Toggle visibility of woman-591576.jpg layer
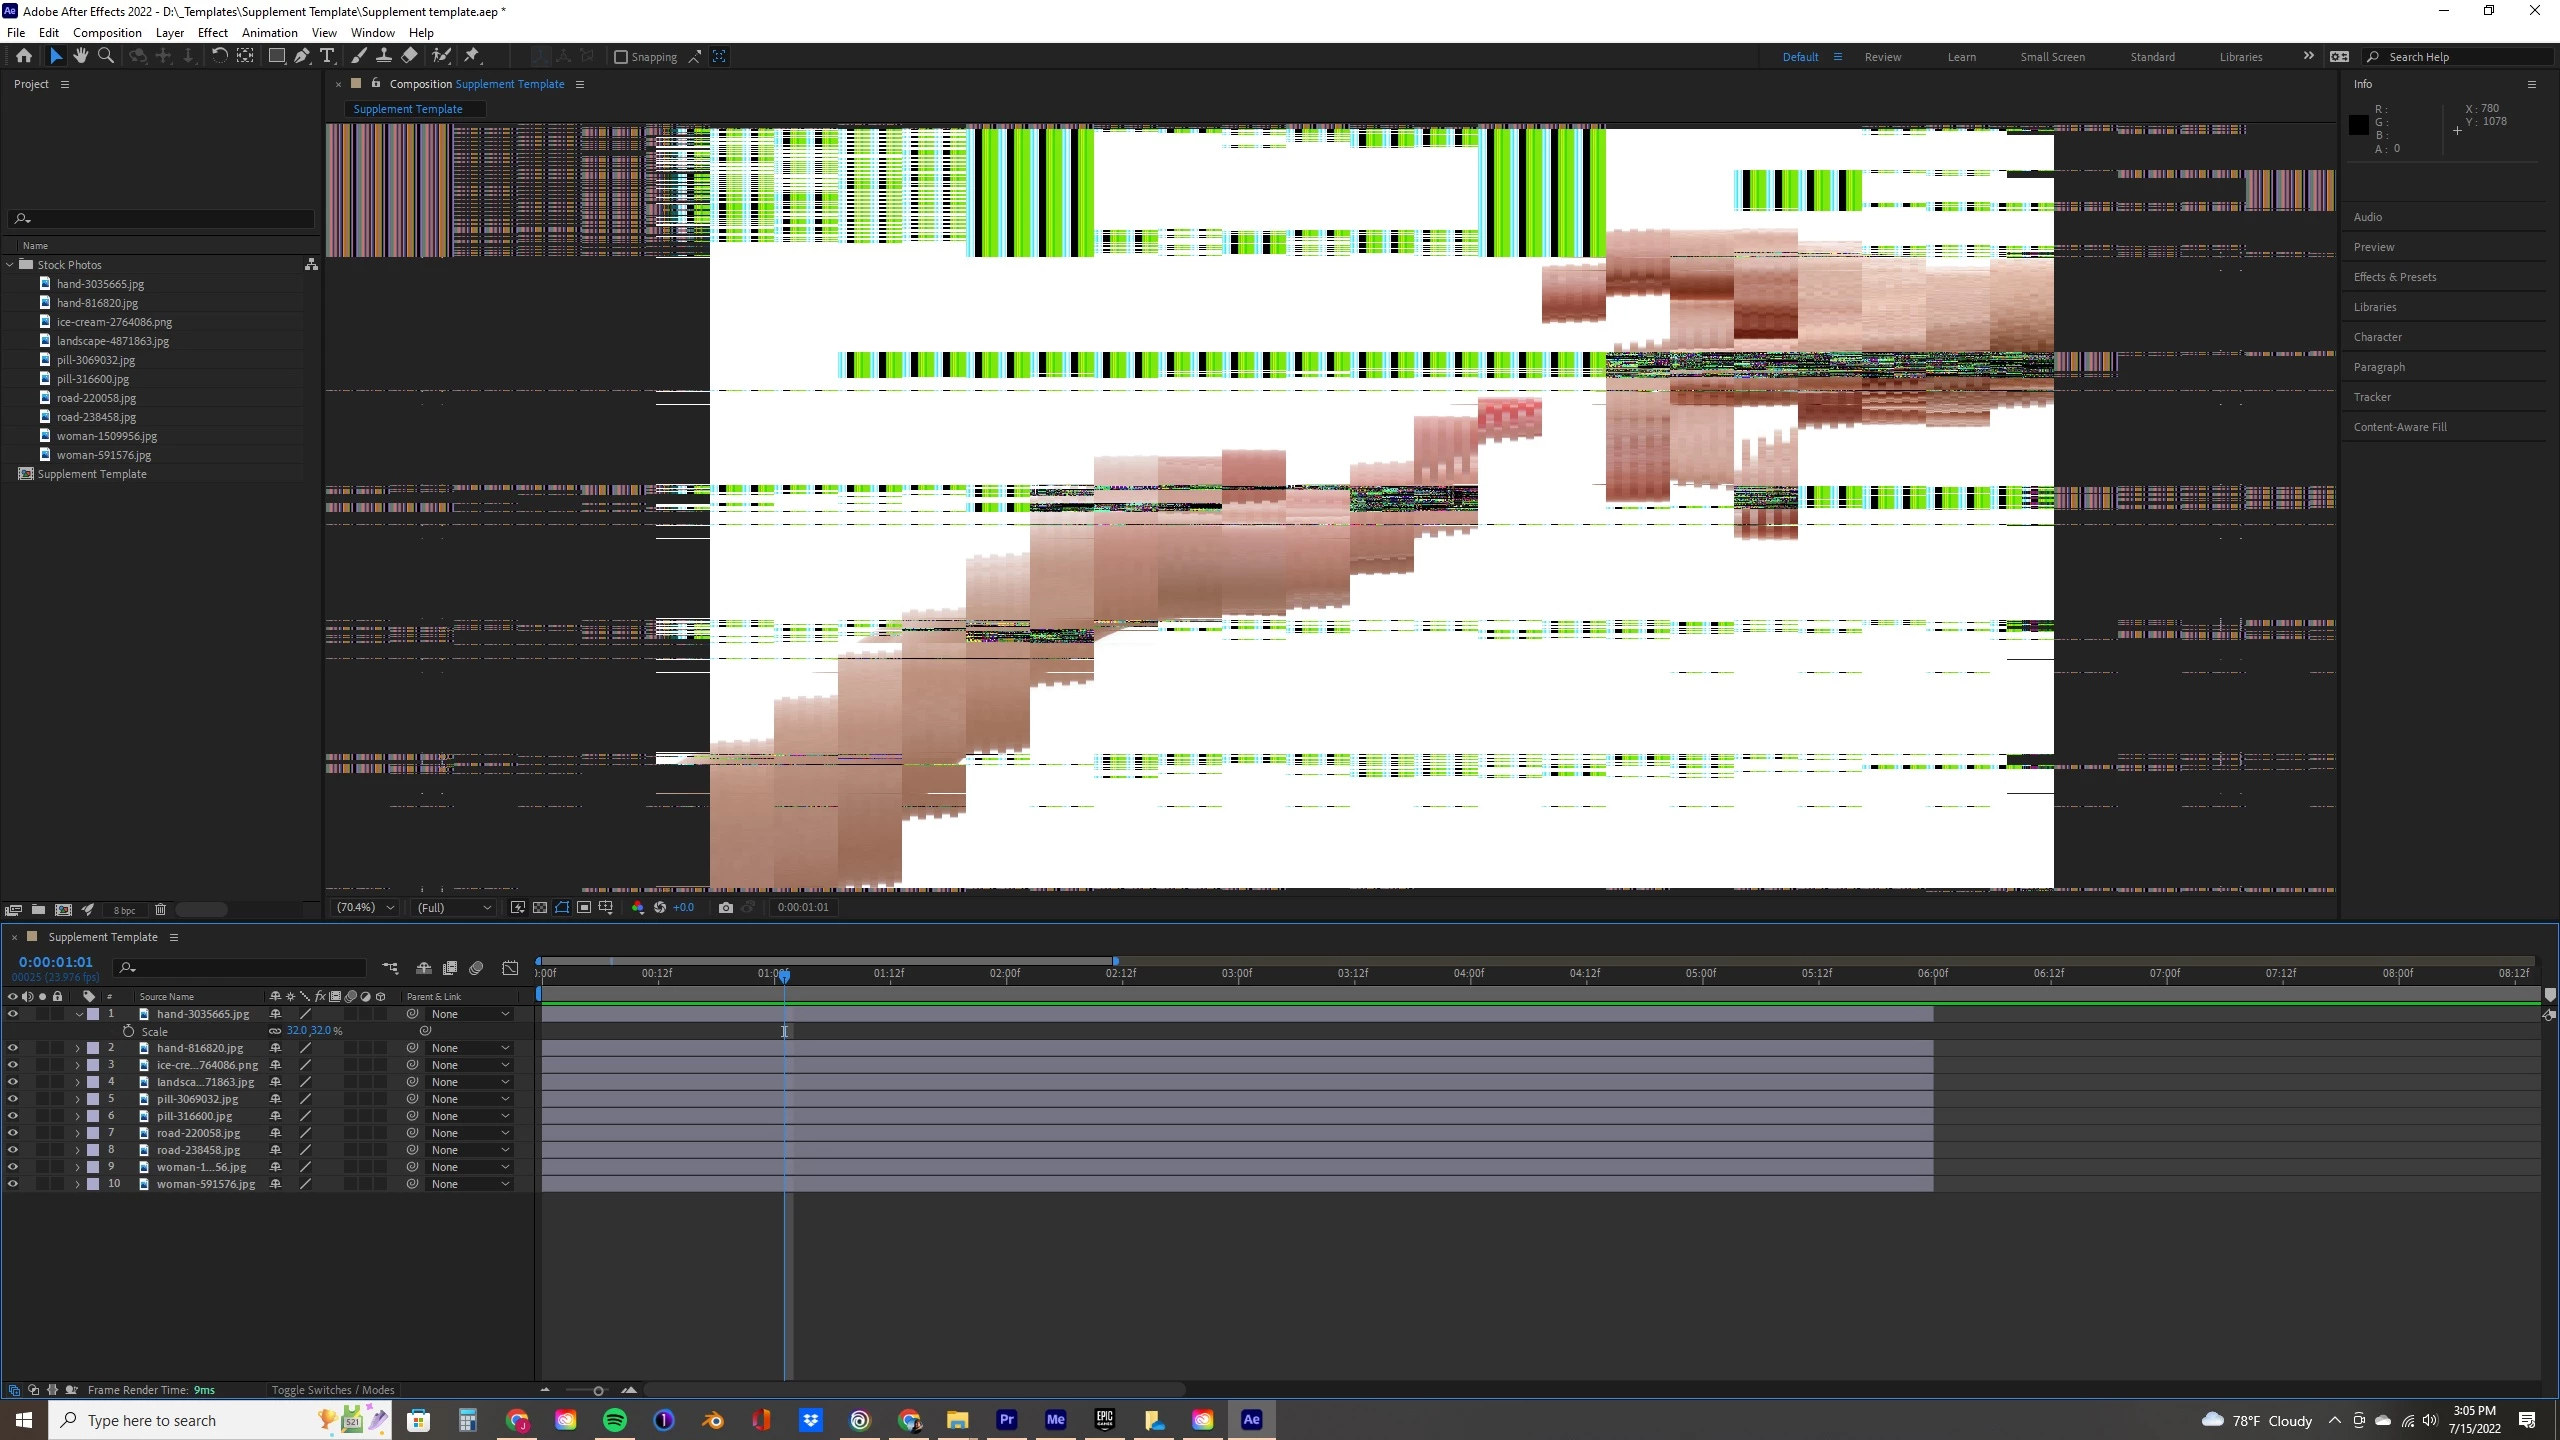The width and height of the screenshot is (2560, 1440). pos(13,1184)
